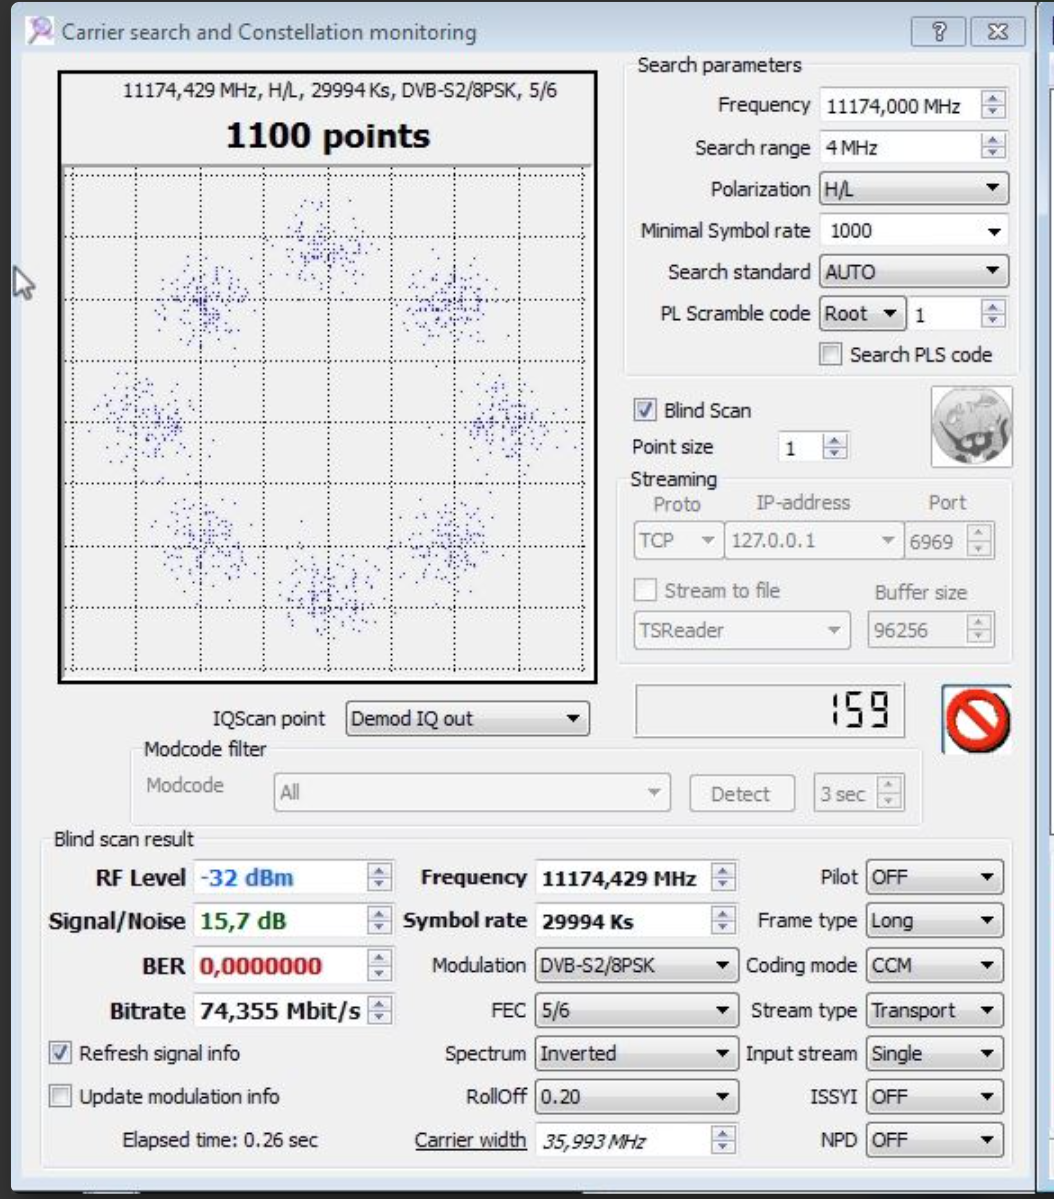Click the search Frequency spinner arrows
This screenshot has width=1054, height=1199.
993,105
